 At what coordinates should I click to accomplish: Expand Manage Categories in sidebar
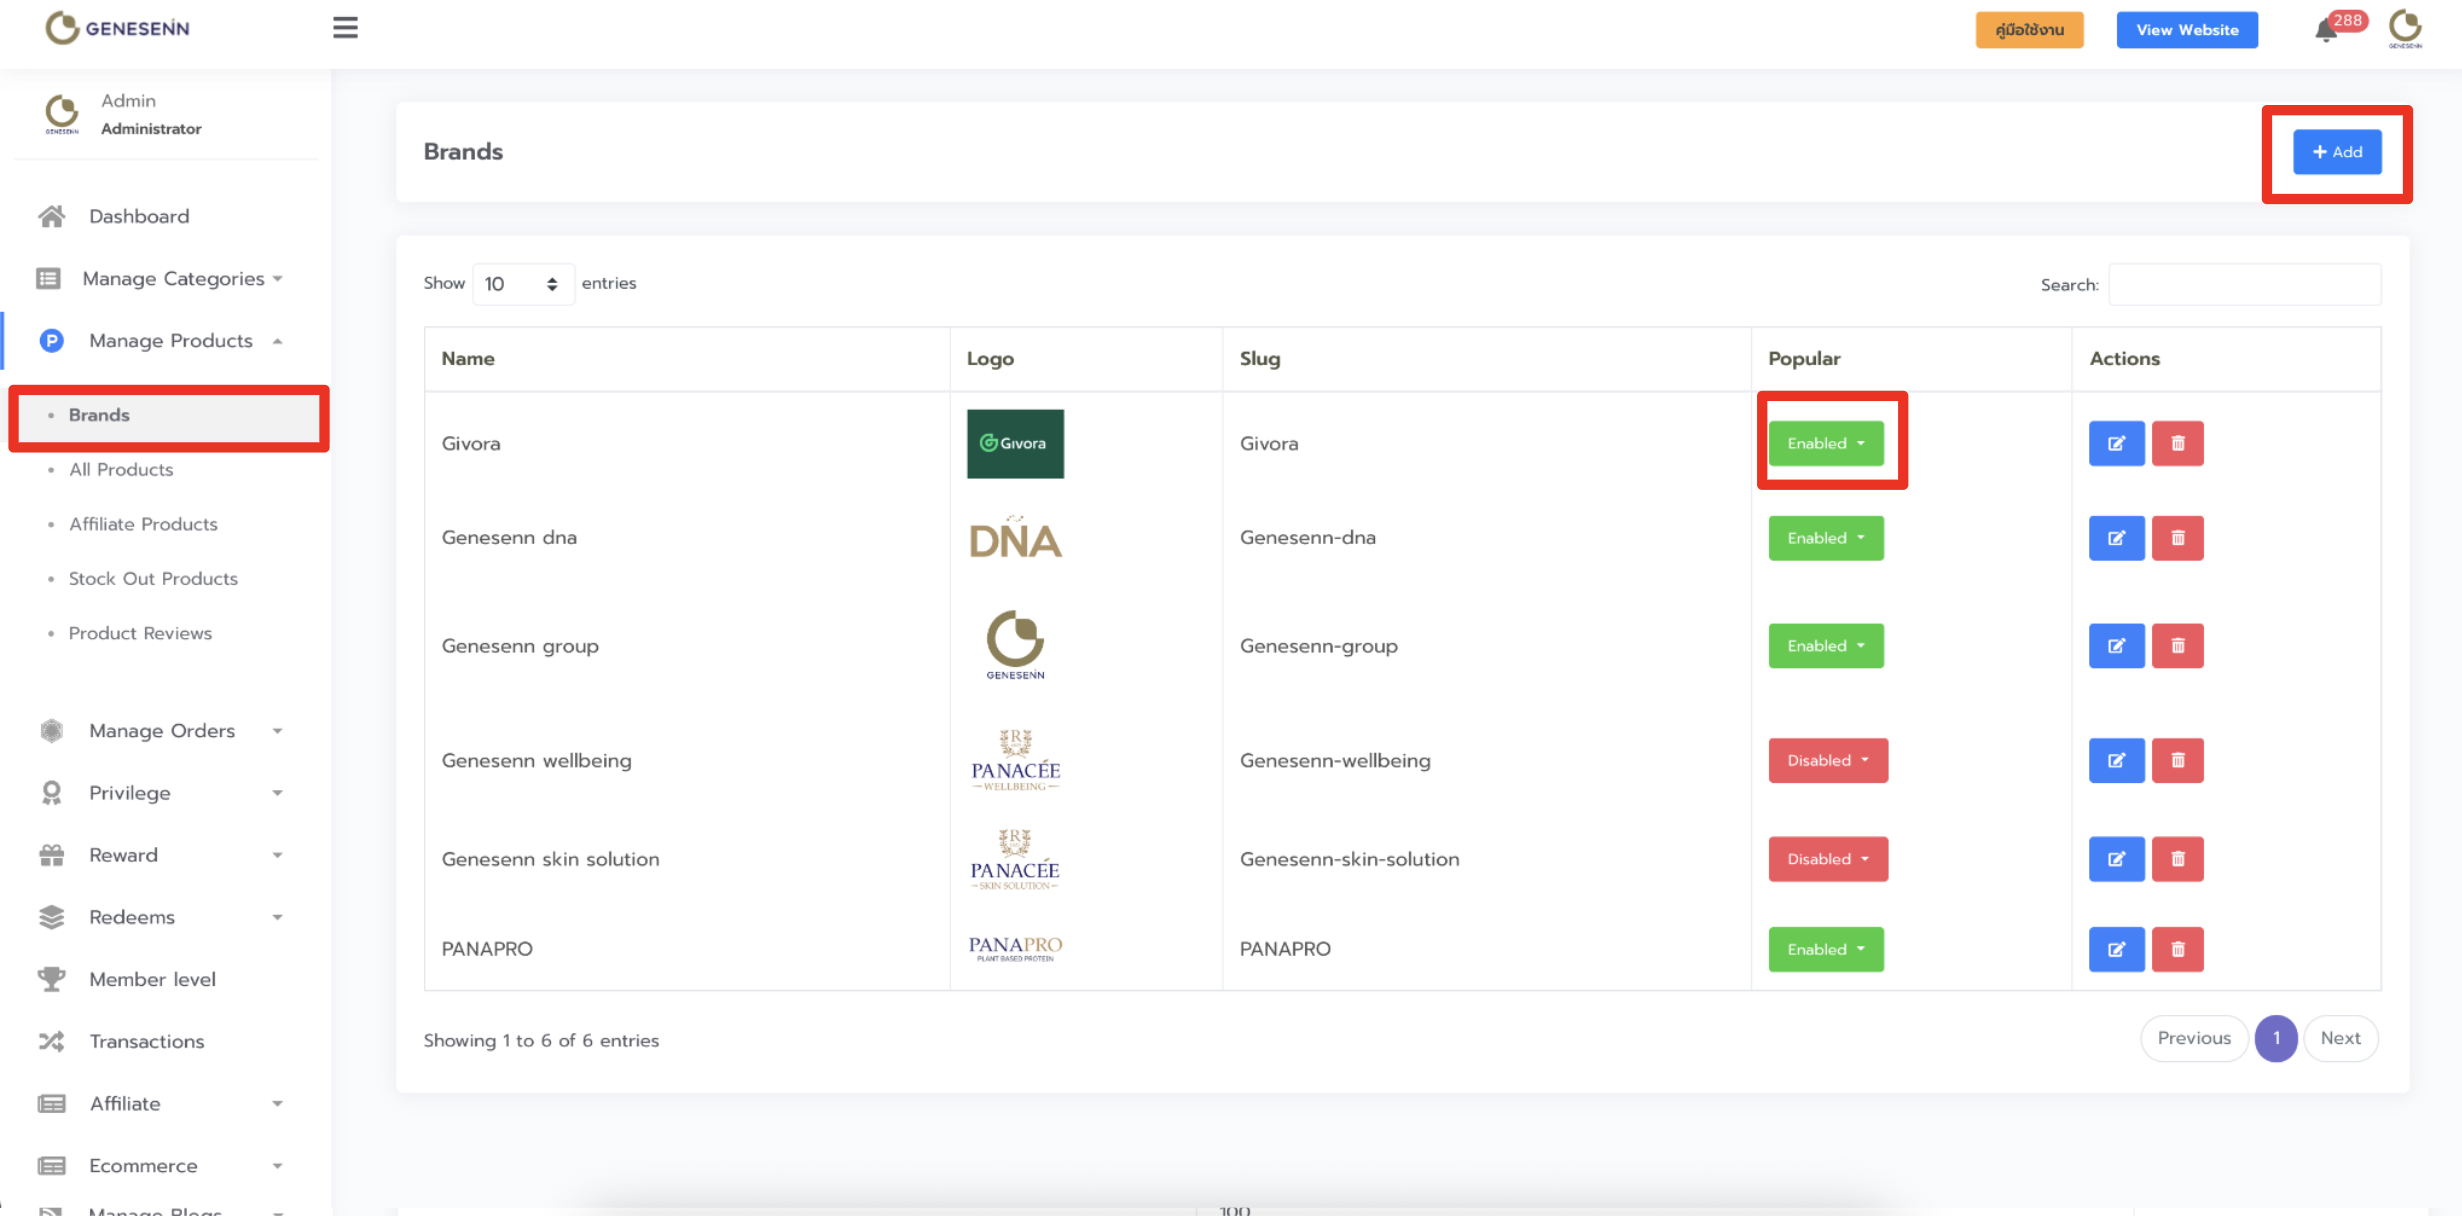pyautogui.click(x=173, y=279)
